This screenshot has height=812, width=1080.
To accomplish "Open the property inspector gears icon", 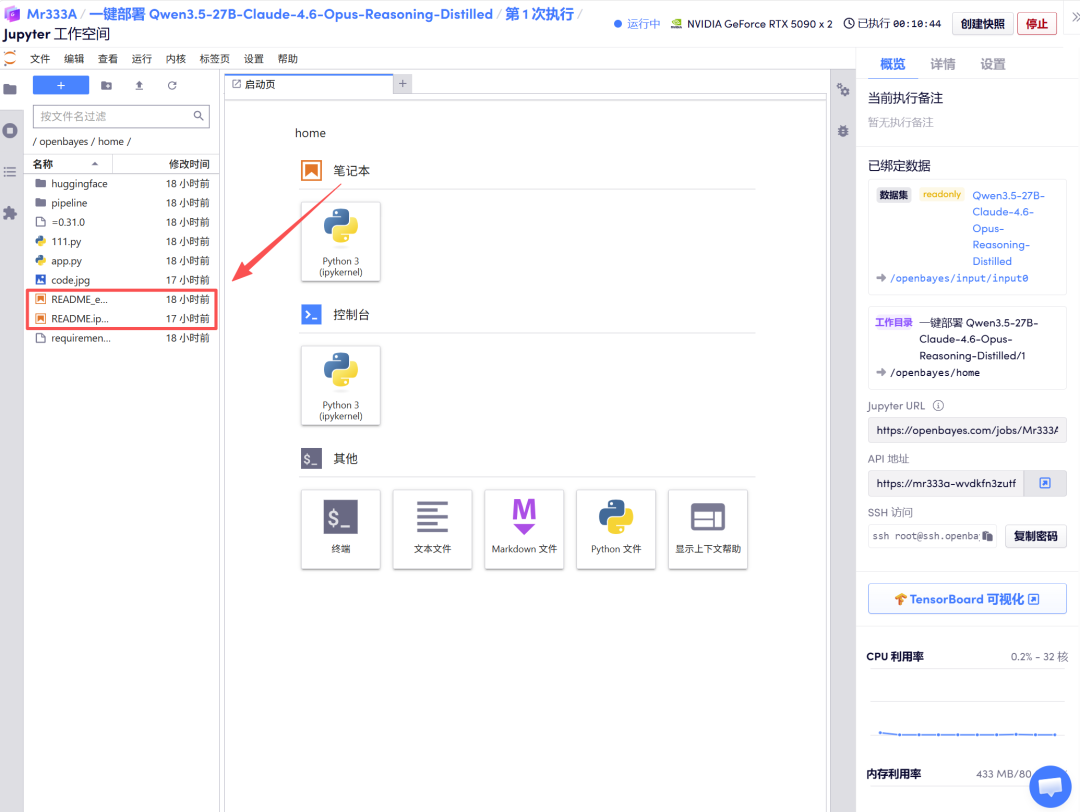I will pos(843,90).
